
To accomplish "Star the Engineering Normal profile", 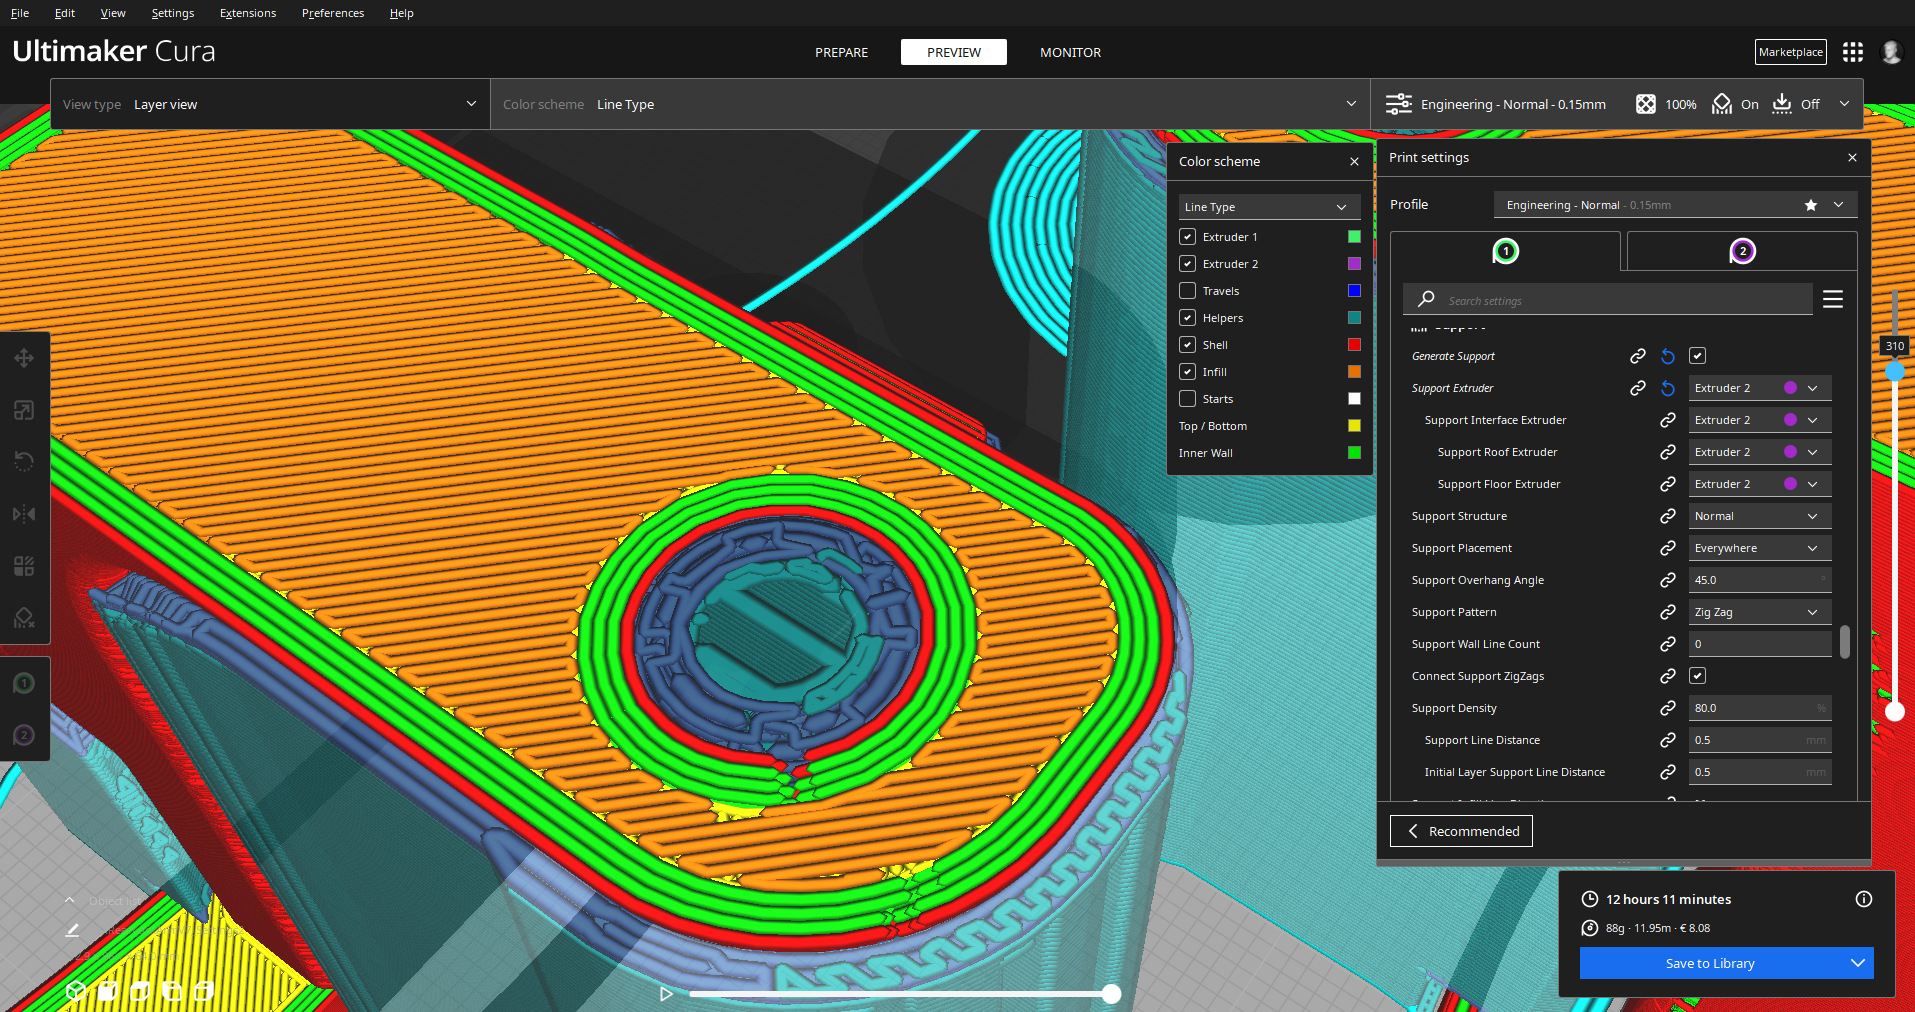I will (1811, 205).
